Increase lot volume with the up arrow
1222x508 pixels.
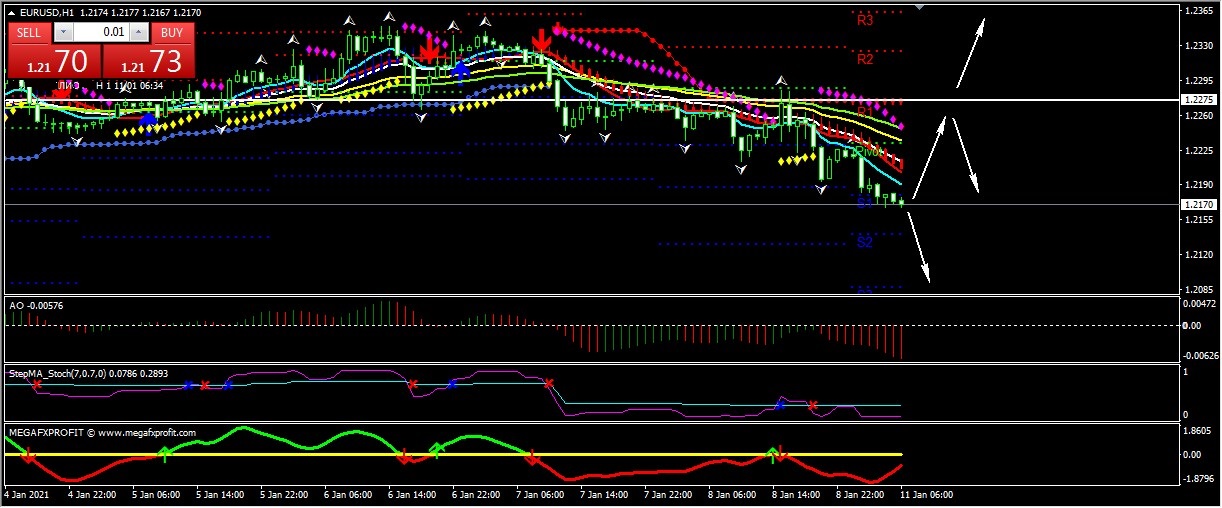click(x=140, y=32)
